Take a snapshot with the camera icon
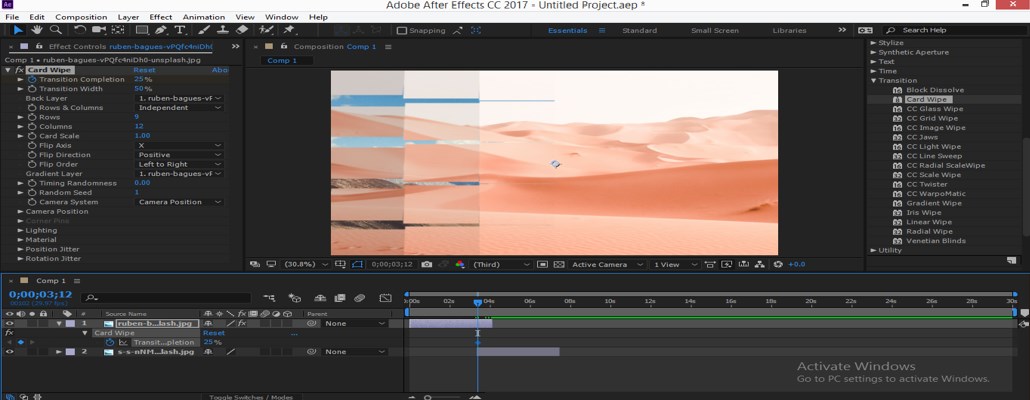The width and height of the screenshot is (1030, 400). point(427,265)
